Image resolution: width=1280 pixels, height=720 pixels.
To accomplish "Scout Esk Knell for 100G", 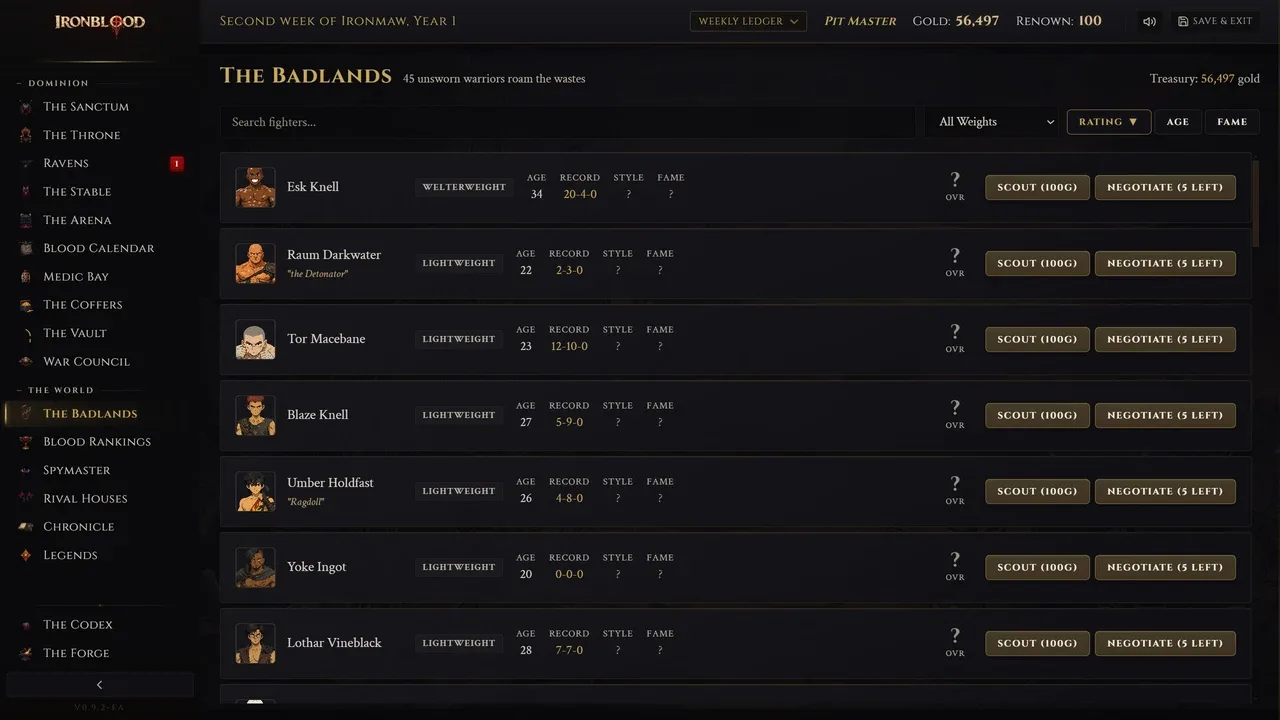I will [1037, 187].
